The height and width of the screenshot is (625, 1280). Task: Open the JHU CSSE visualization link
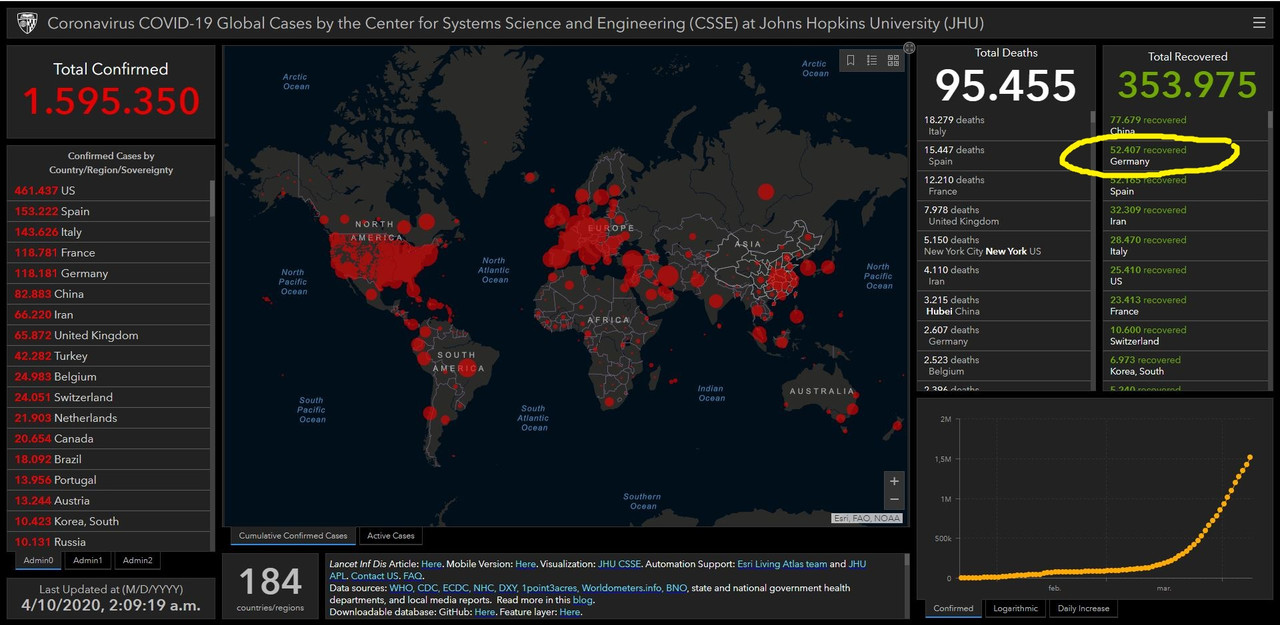[x=619, y=564]
